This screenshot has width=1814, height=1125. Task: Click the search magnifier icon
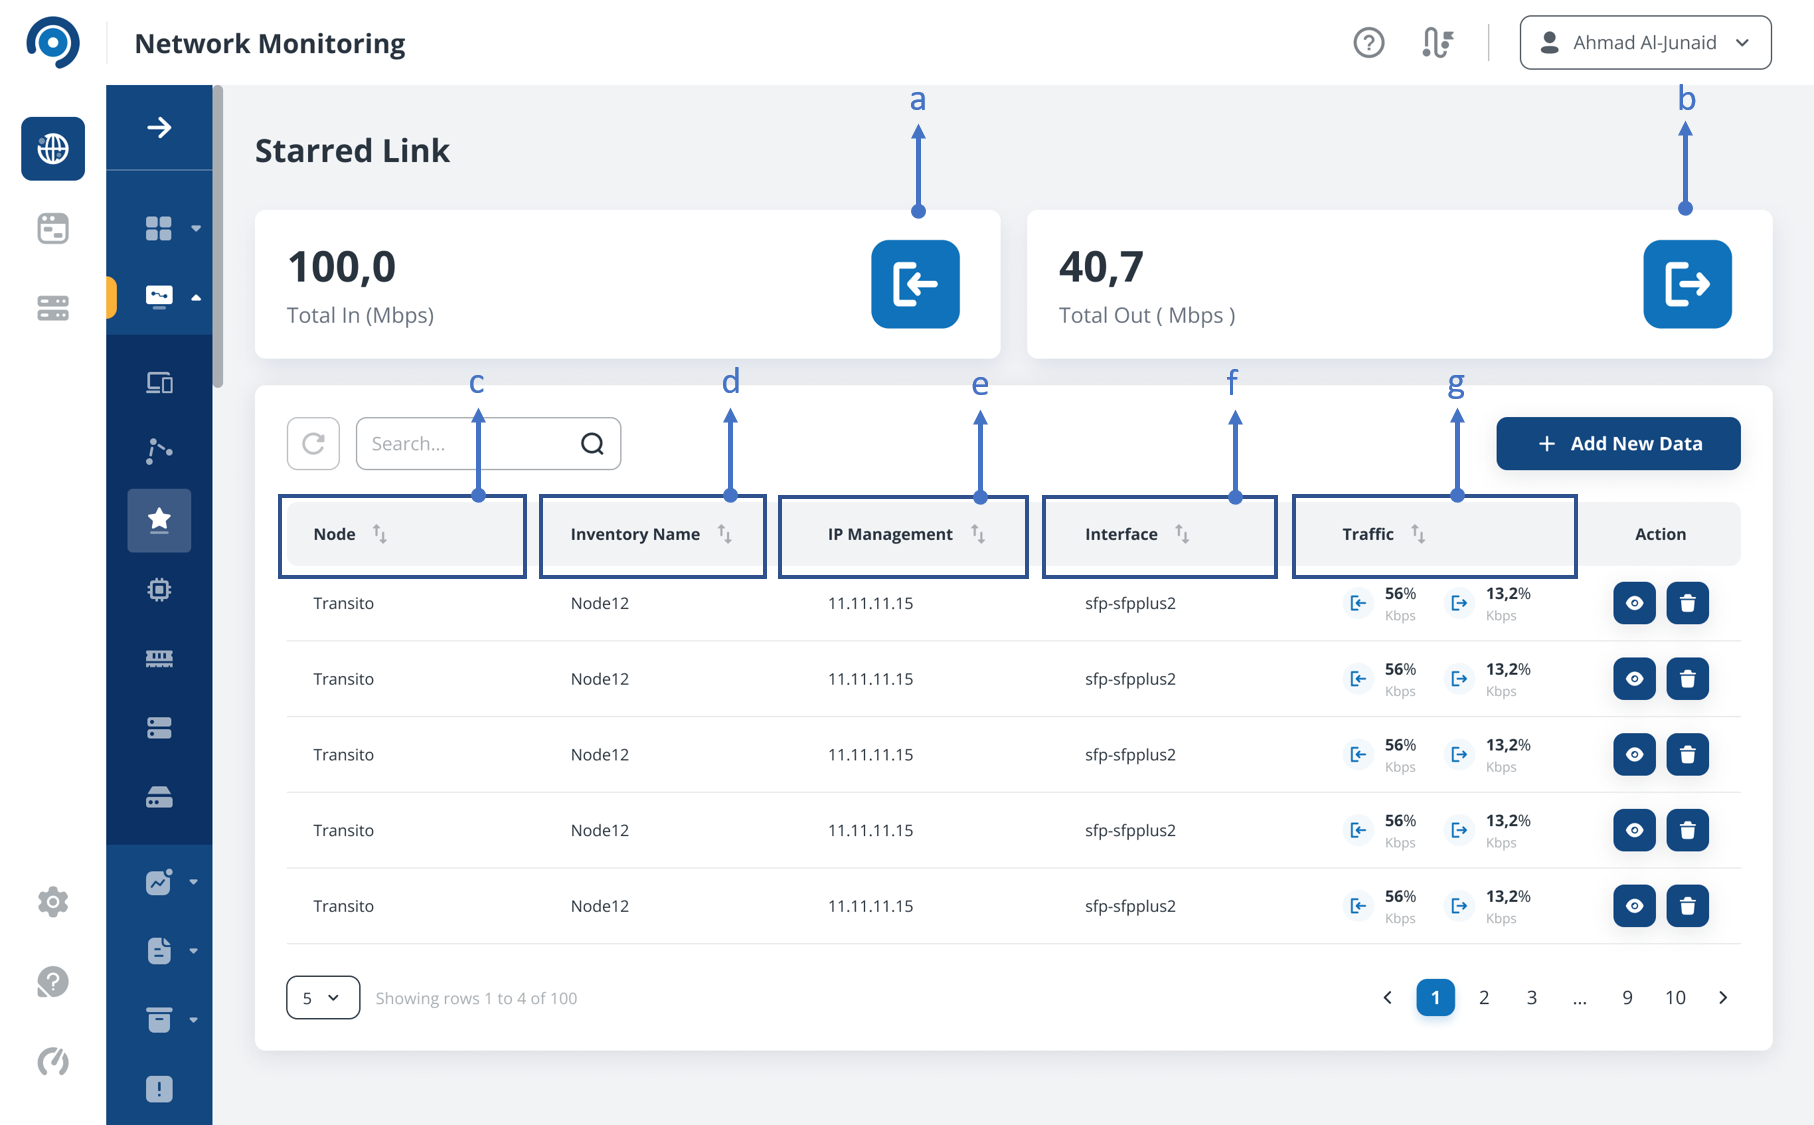click(593, 443)
